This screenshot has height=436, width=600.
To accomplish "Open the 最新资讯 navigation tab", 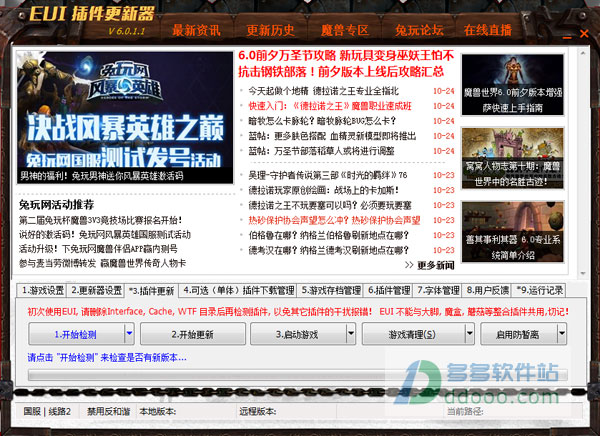I will [196, 30].
